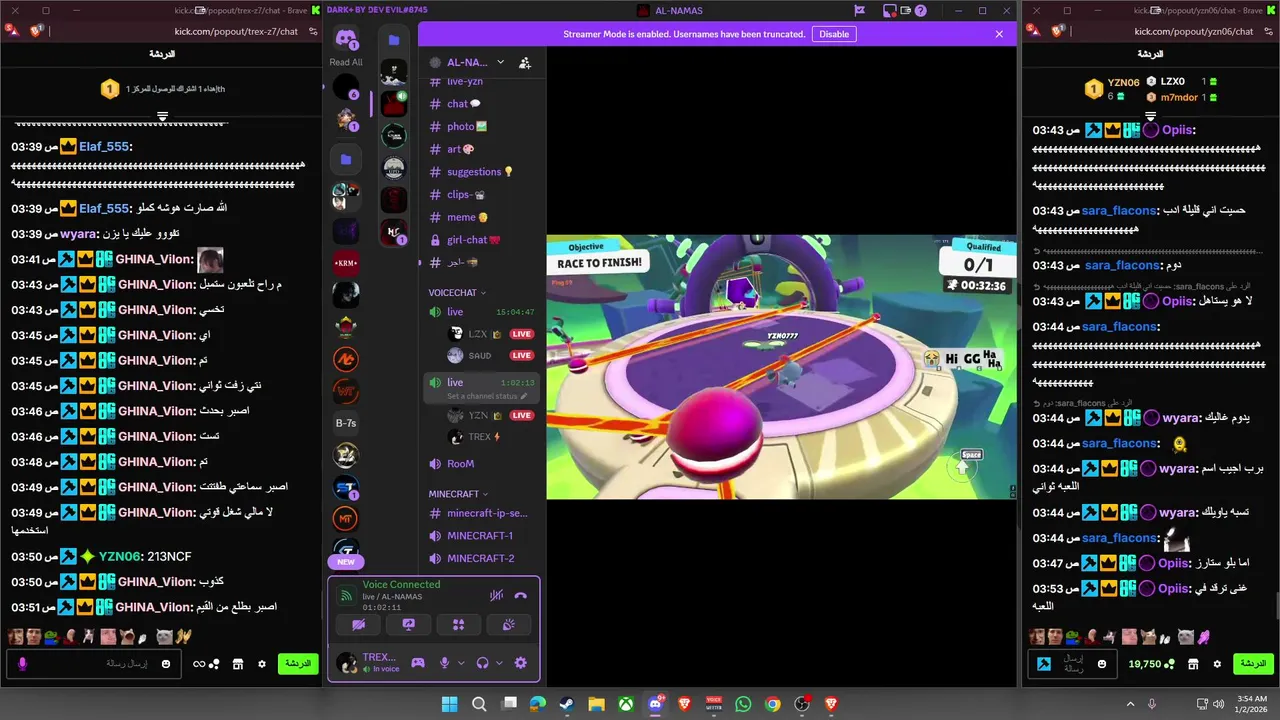Click message input in yzn06 chat
1280x720 pixels.
tap(1075, 664)
